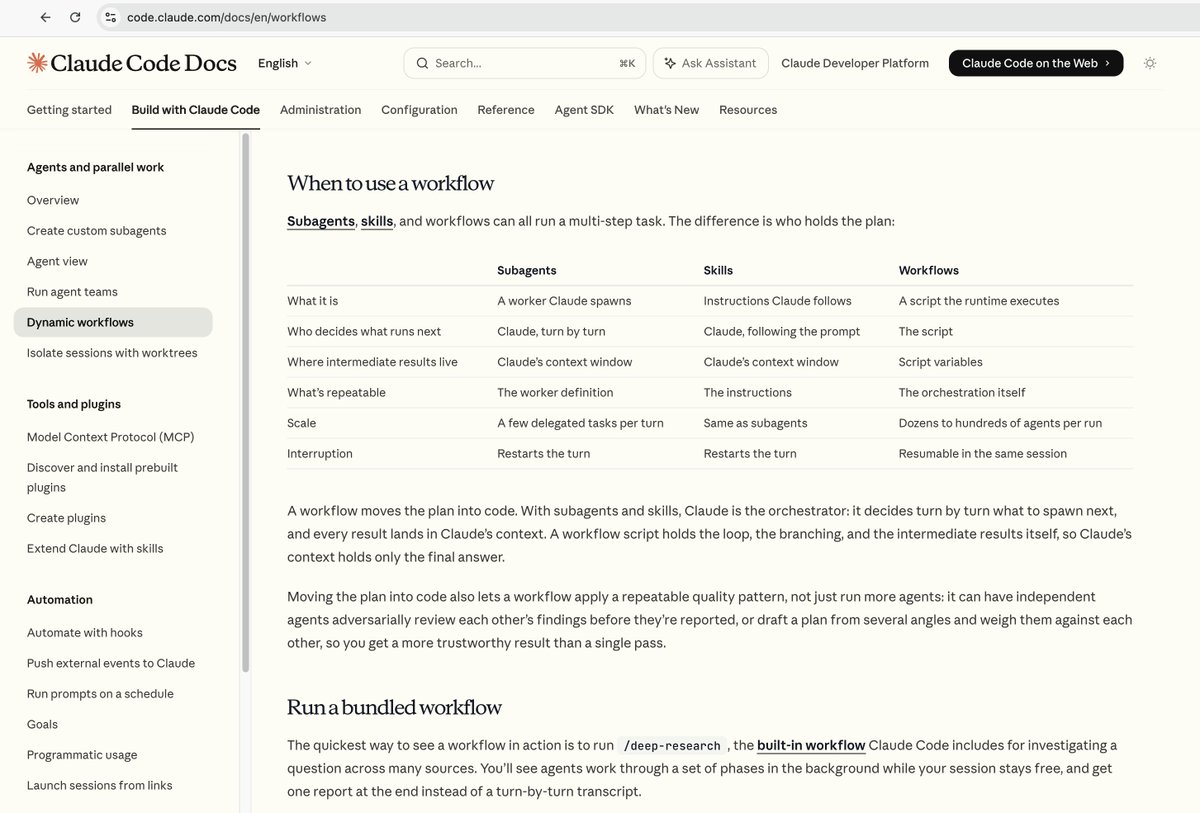Image resolution: width=1200 pixels, height=813 pixels.
Task: Click the sidebar vertical scrollbar
Action: [x=246, y=402]
